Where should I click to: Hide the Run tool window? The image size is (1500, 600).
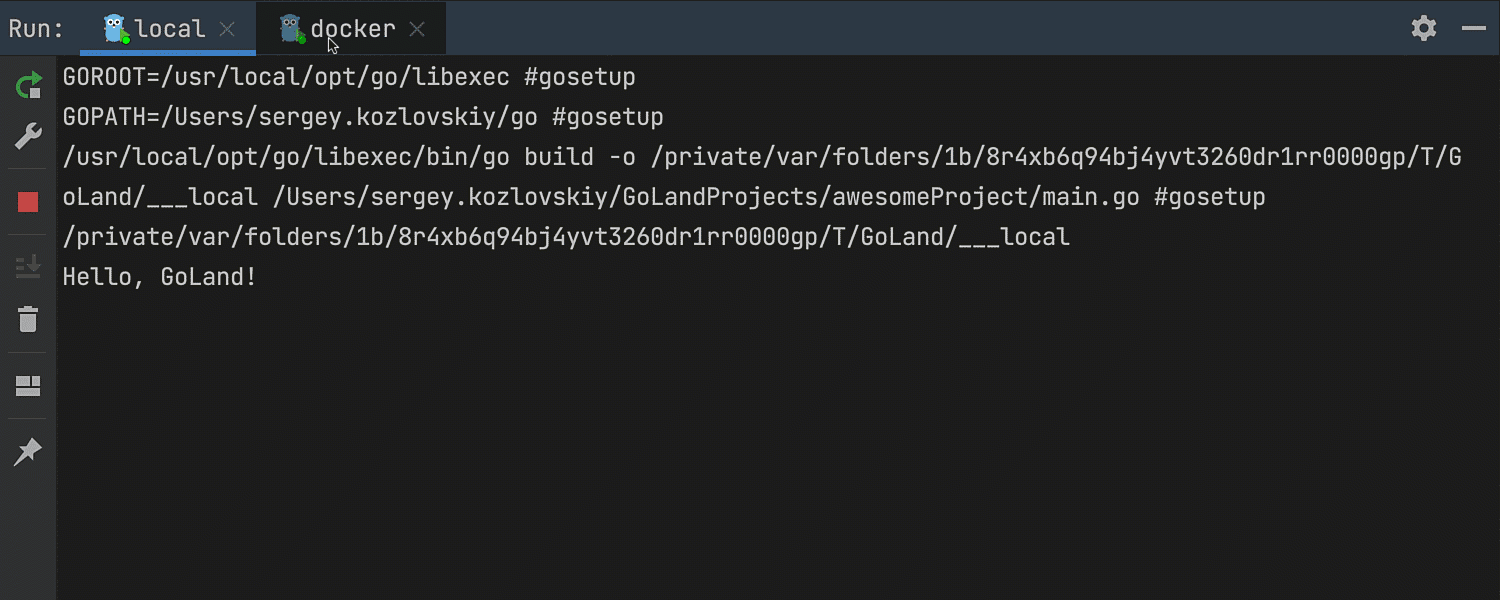coord(1473,28)
